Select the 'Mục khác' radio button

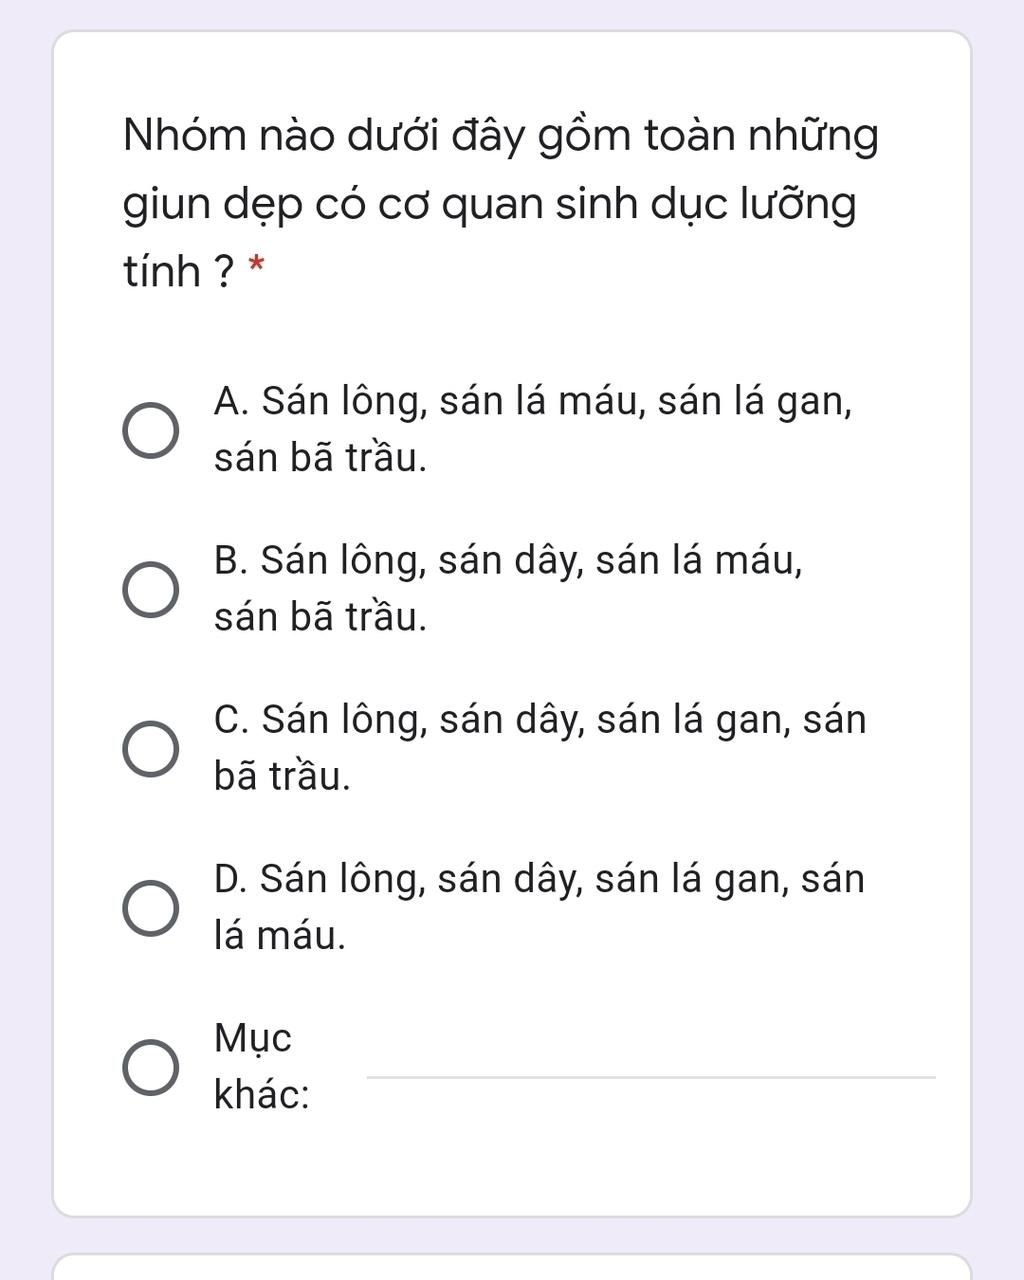(151, 1067)
